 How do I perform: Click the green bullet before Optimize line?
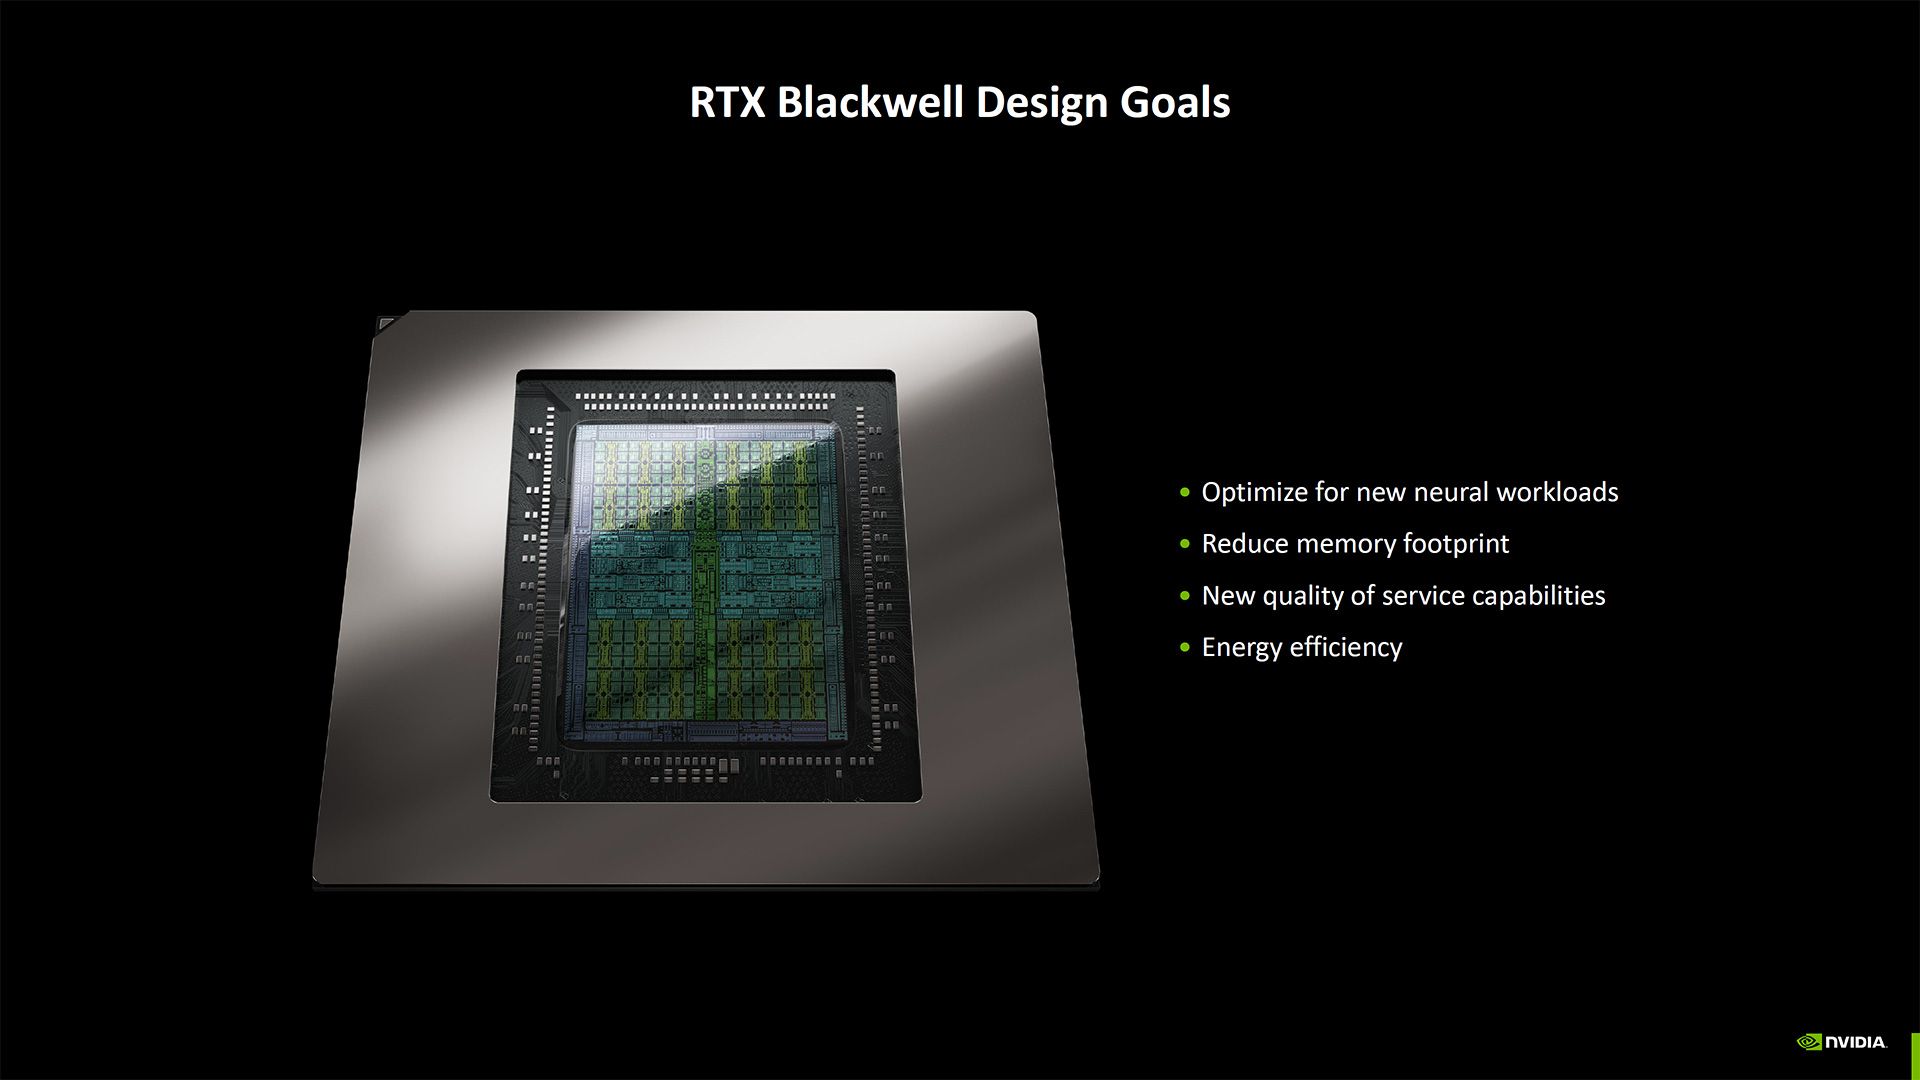pyautogui.click(x=1185, y=492)
